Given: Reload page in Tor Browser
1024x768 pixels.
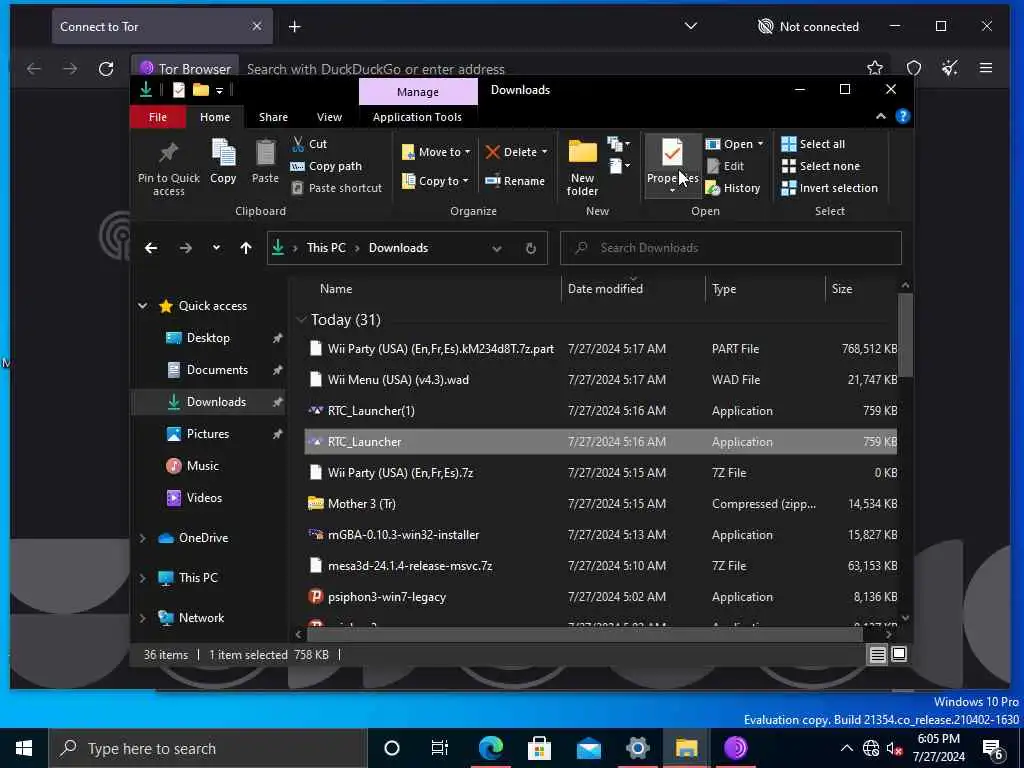Looking at the screenshot, I should click(x=106, y=69).
